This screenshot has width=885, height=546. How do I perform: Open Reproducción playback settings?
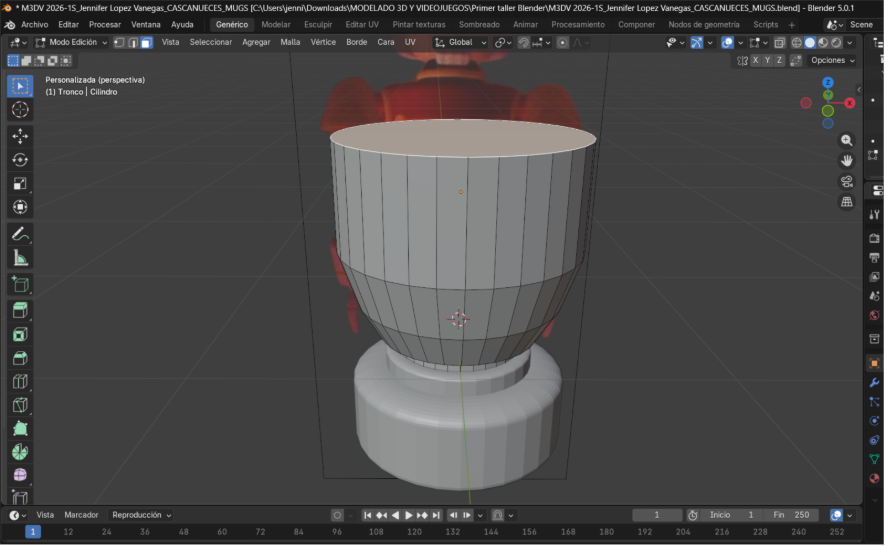141,515
